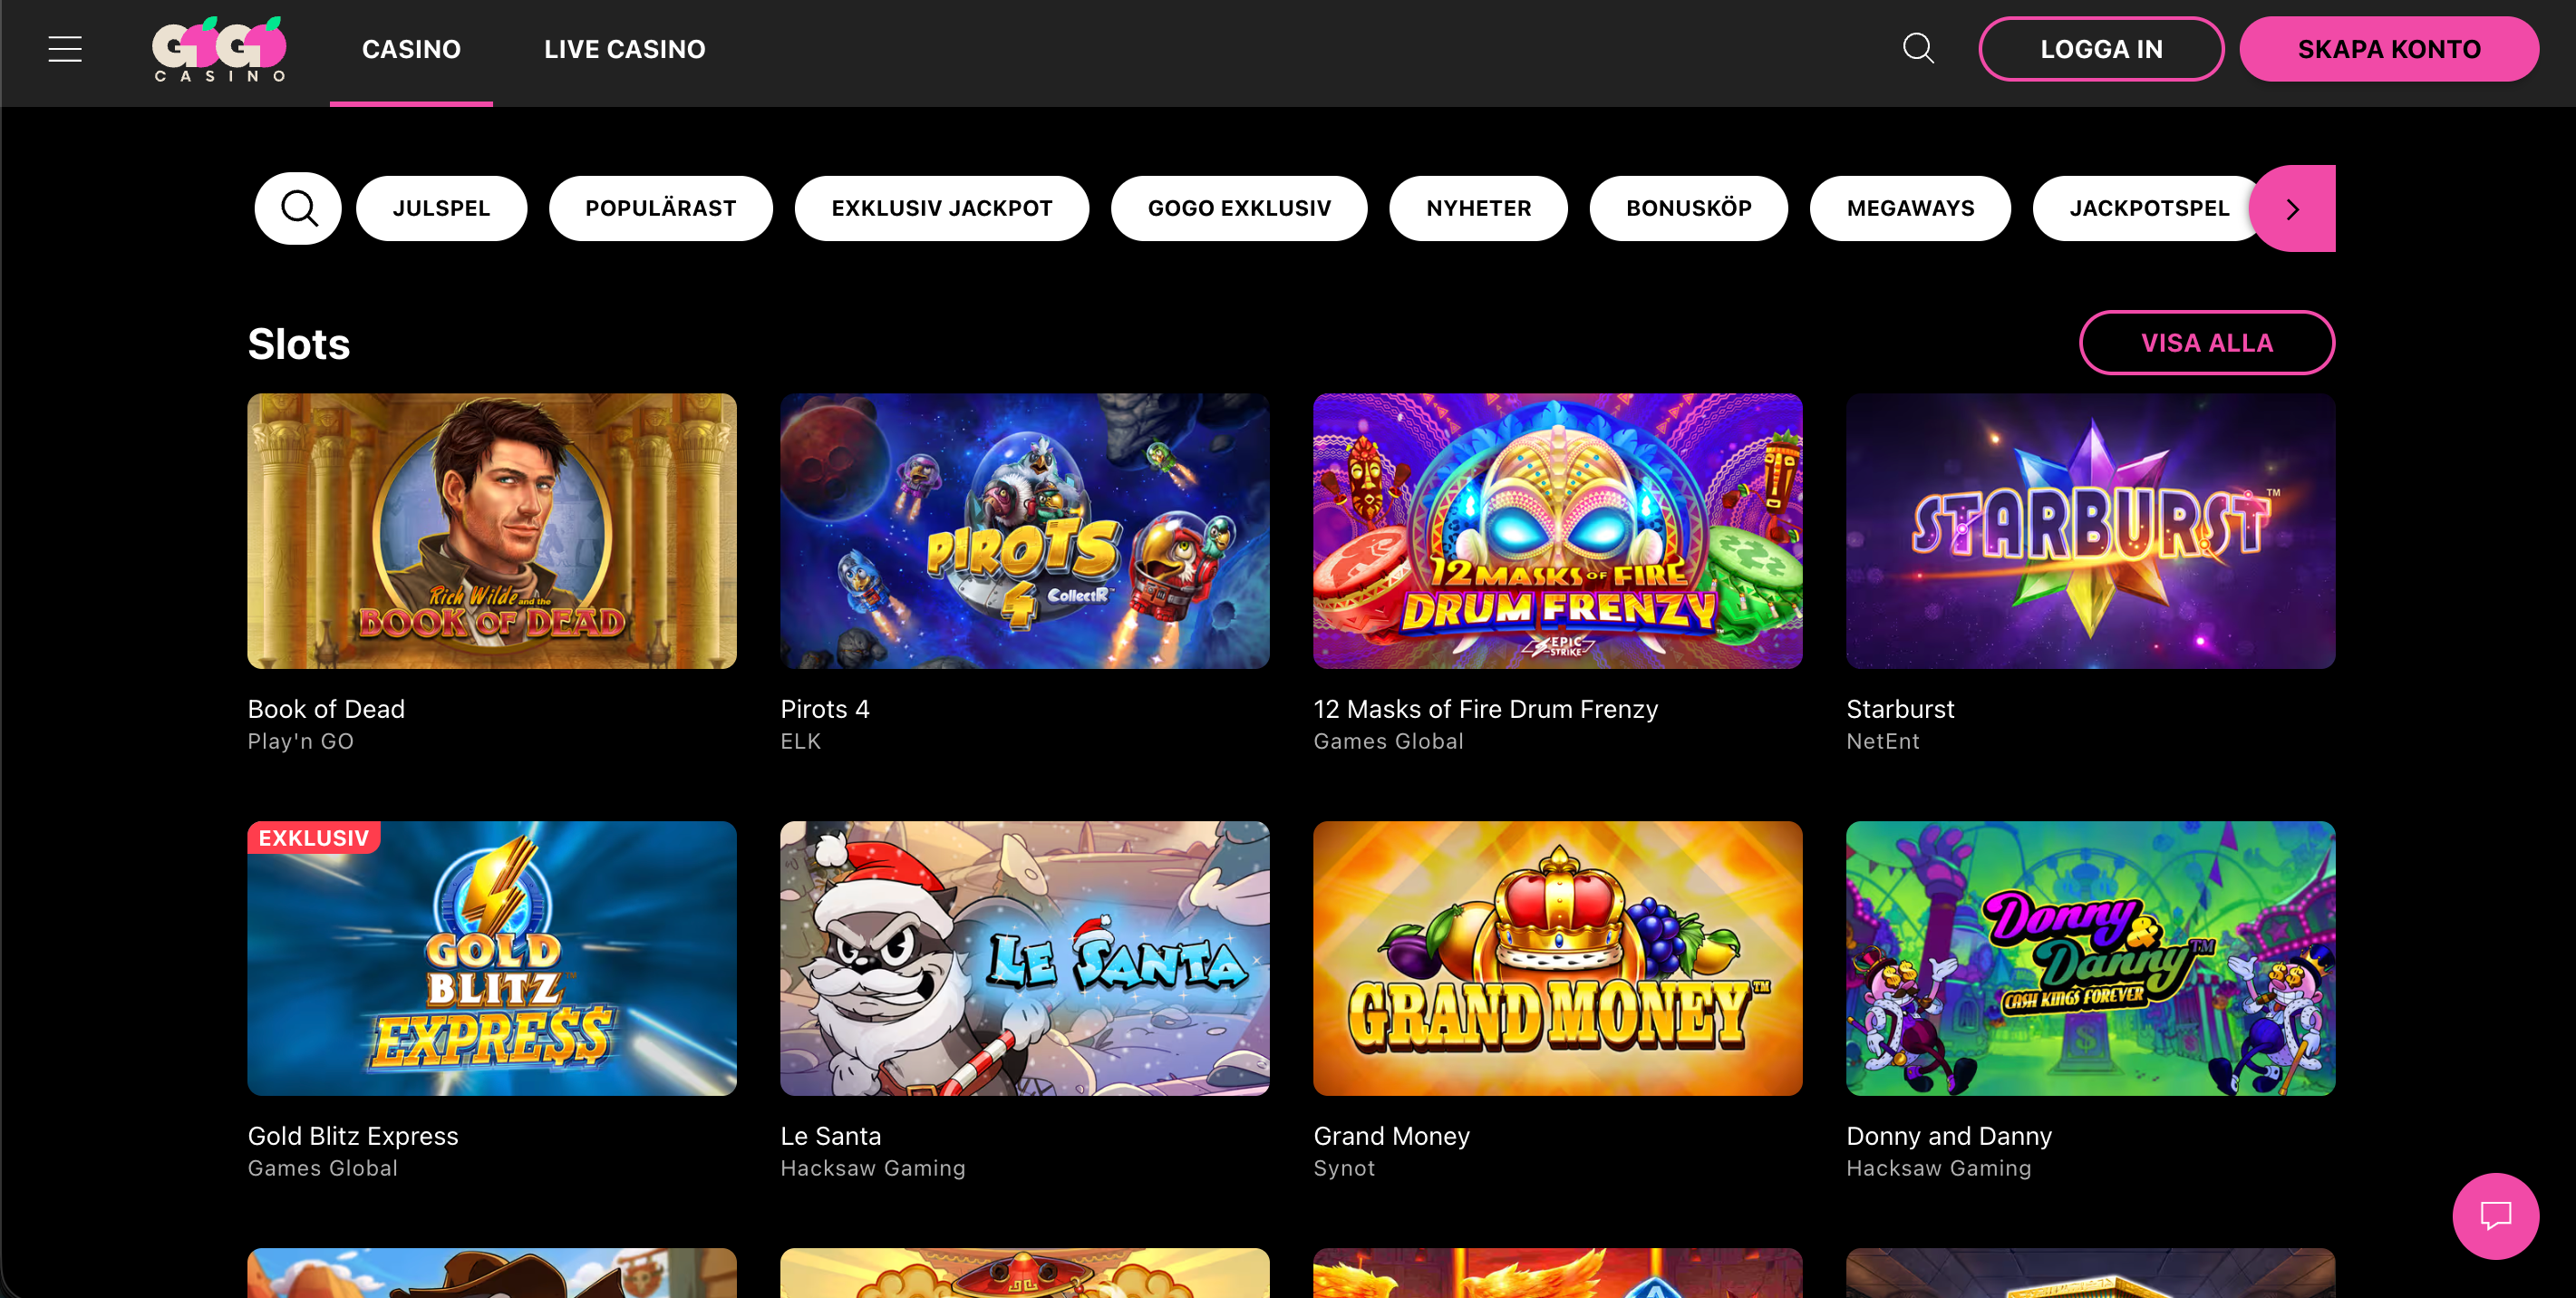Select the EXKLUSIV JACKPOT filter
The width and height of the screenshot is (2576, 1298).
pyautogui.click(x=941, y=208)
